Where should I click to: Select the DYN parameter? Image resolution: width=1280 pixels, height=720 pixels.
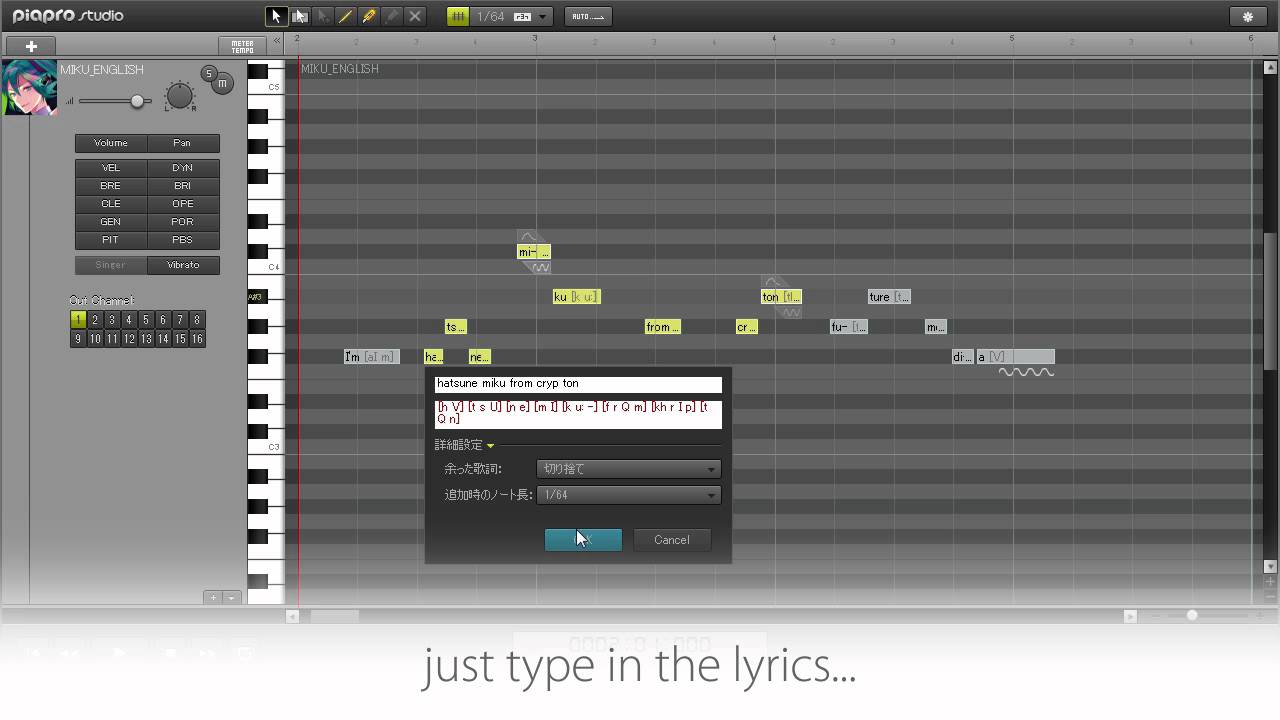point(183,168)
